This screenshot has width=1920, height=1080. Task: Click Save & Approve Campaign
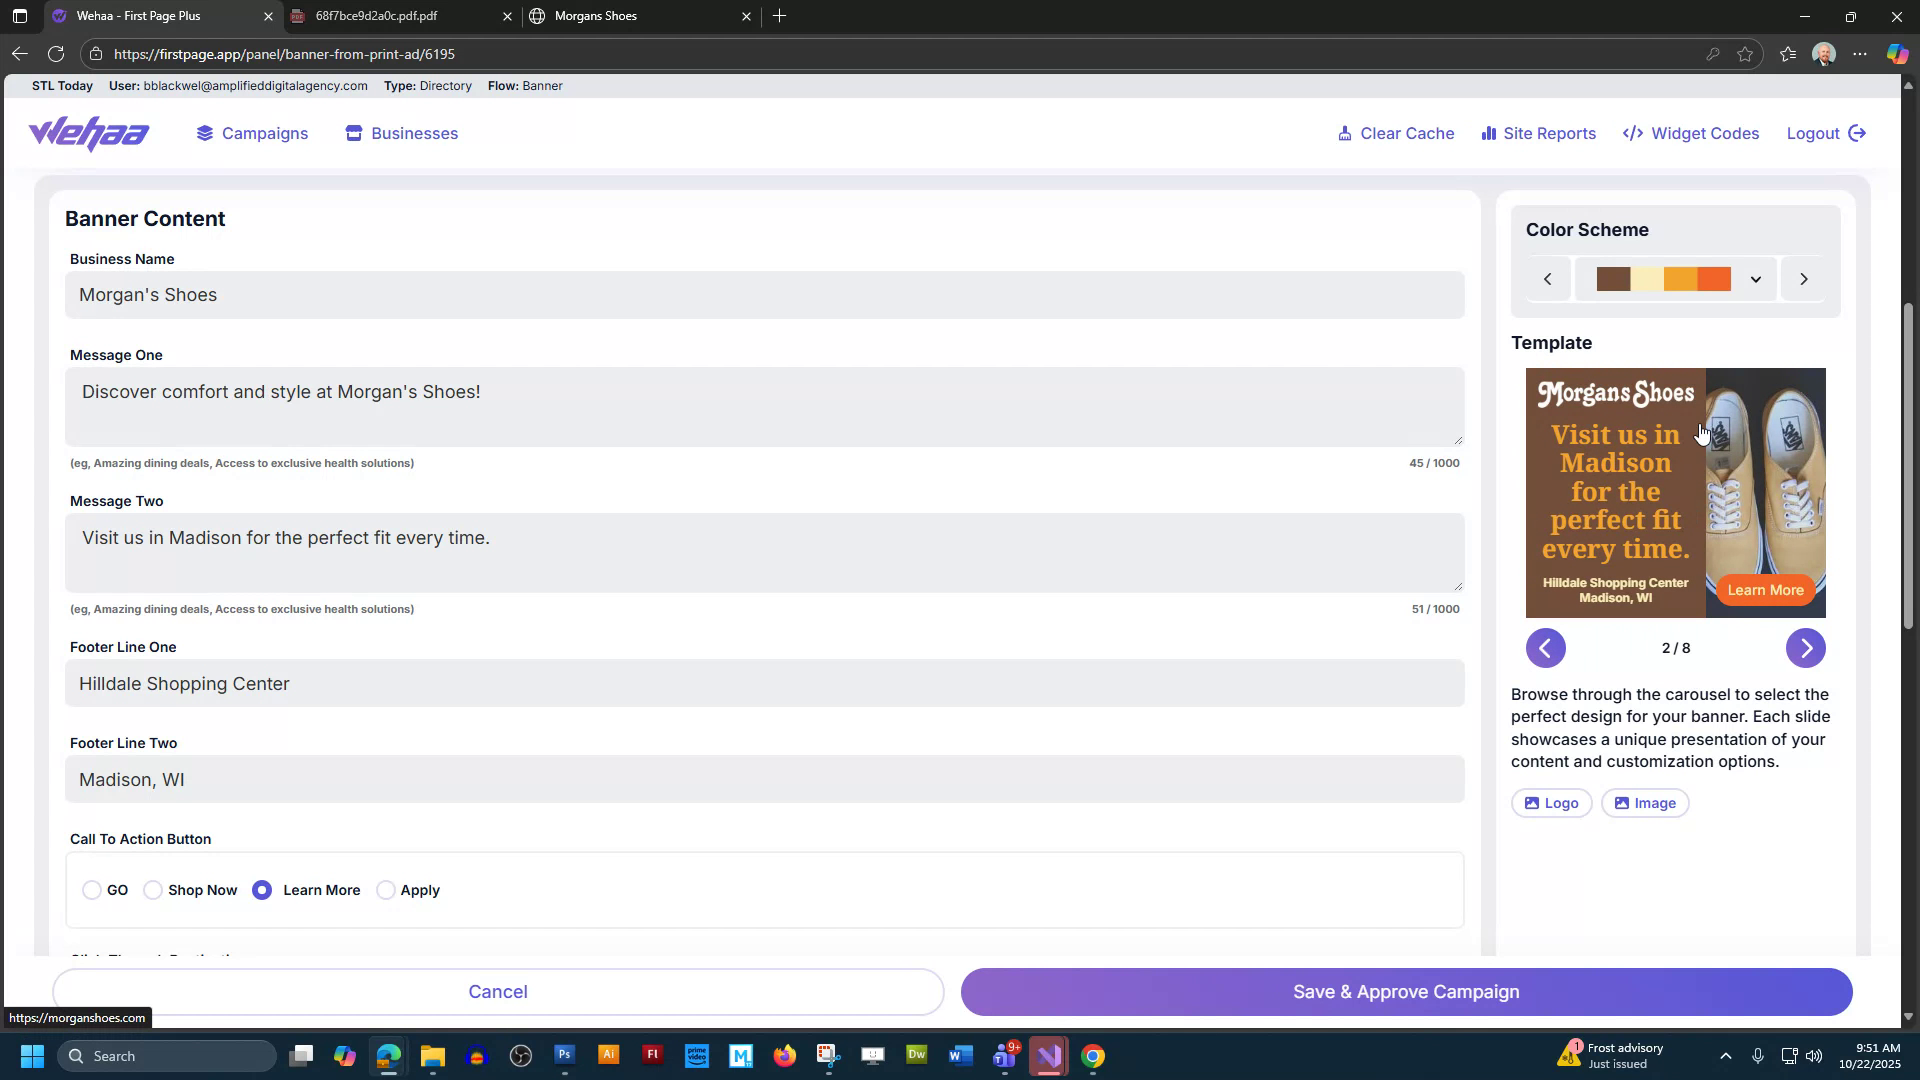tap(1405, 991)
